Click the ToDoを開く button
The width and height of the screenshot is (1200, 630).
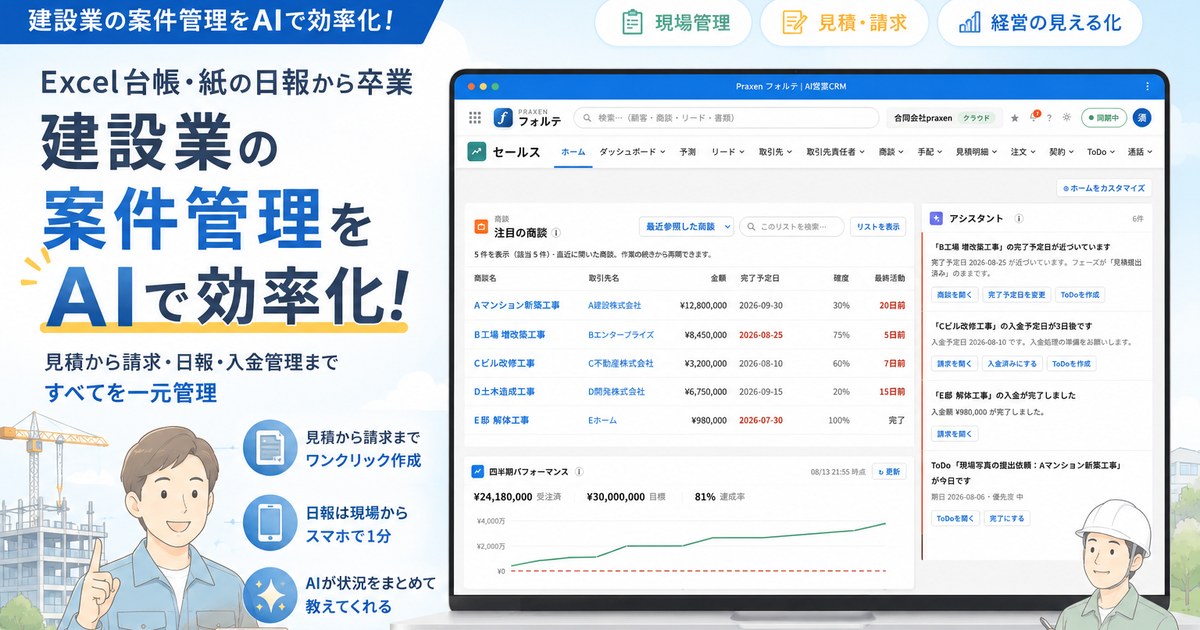955,518
